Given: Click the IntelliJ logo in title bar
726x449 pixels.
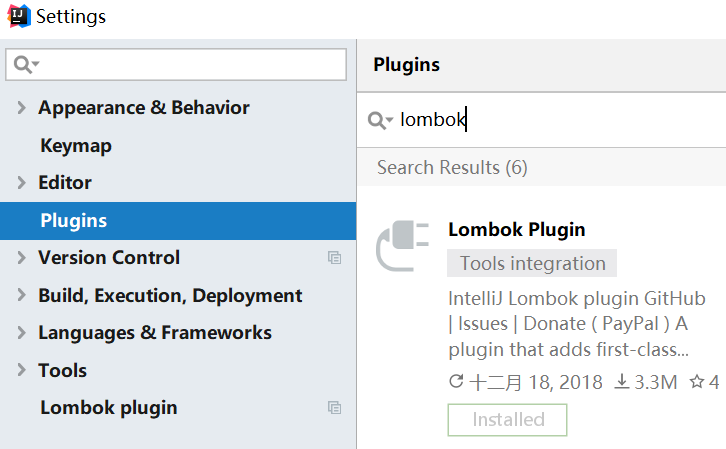Looking at the screenshot, I should click(18, 16).
